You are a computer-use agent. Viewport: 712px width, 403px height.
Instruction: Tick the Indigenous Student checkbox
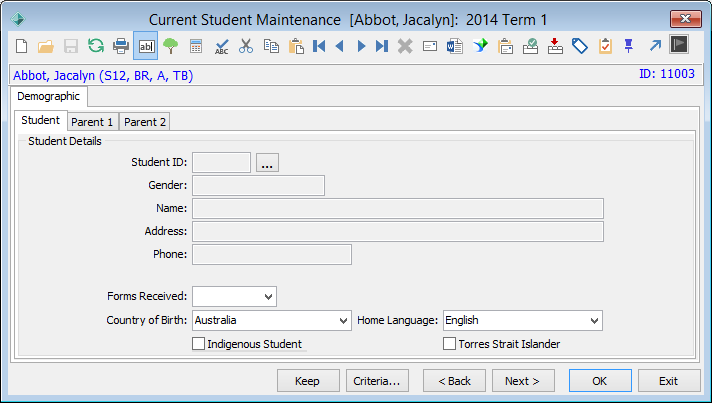coord(198,344)
